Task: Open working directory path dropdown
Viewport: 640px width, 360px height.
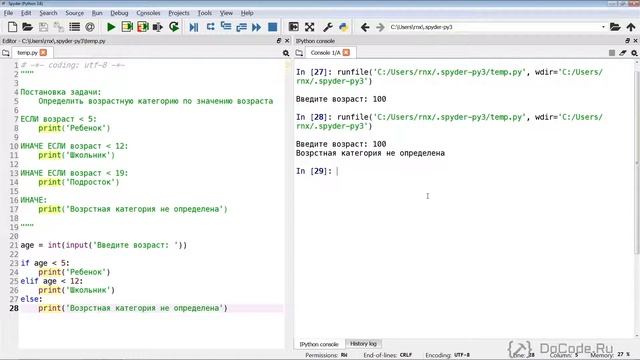Action: pyautogui.click(x=603, y=27)
